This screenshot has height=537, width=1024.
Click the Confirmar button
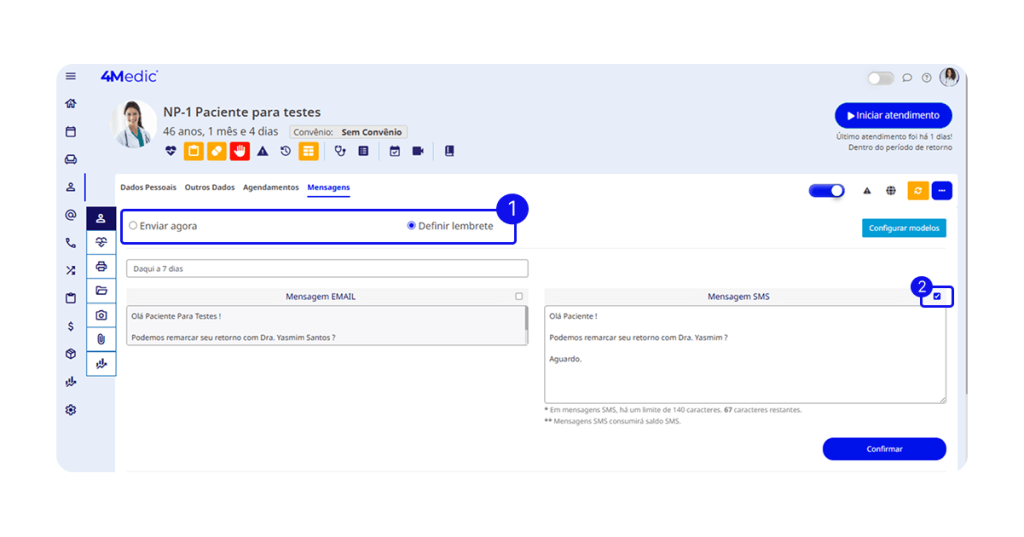(883, 449)
